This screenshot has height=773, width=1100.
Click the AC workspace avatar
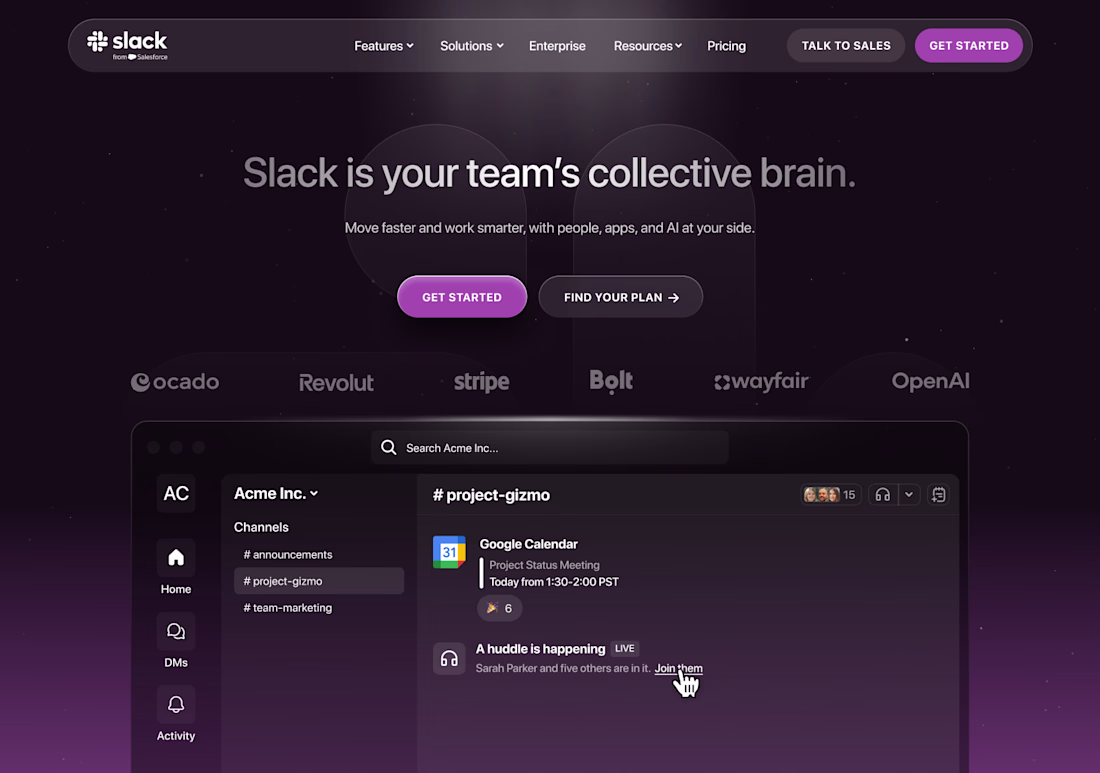coord(176,493)
